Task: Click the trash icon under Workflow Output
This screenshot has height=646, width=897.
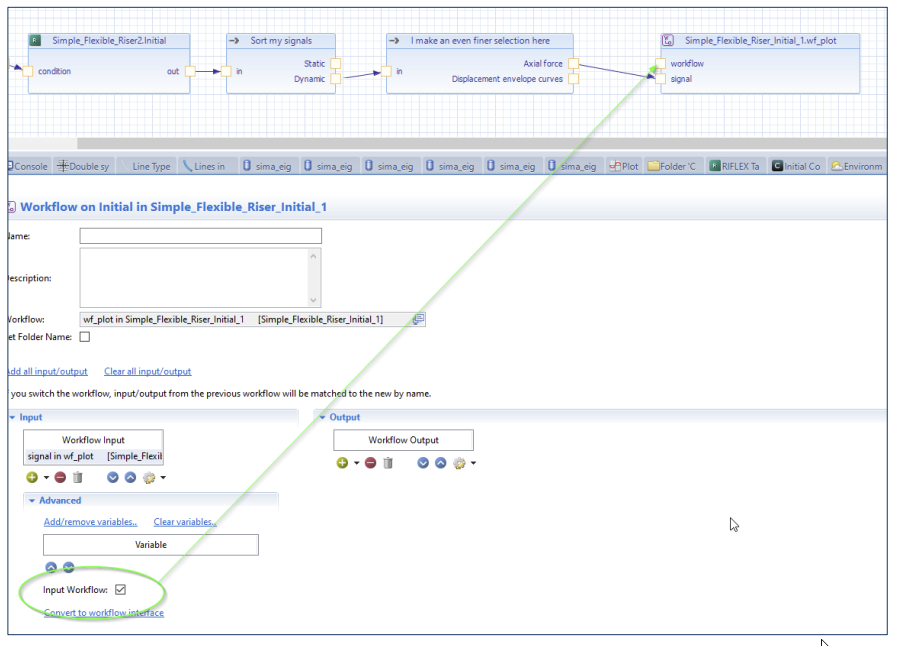Action: (x=388, y=463)
